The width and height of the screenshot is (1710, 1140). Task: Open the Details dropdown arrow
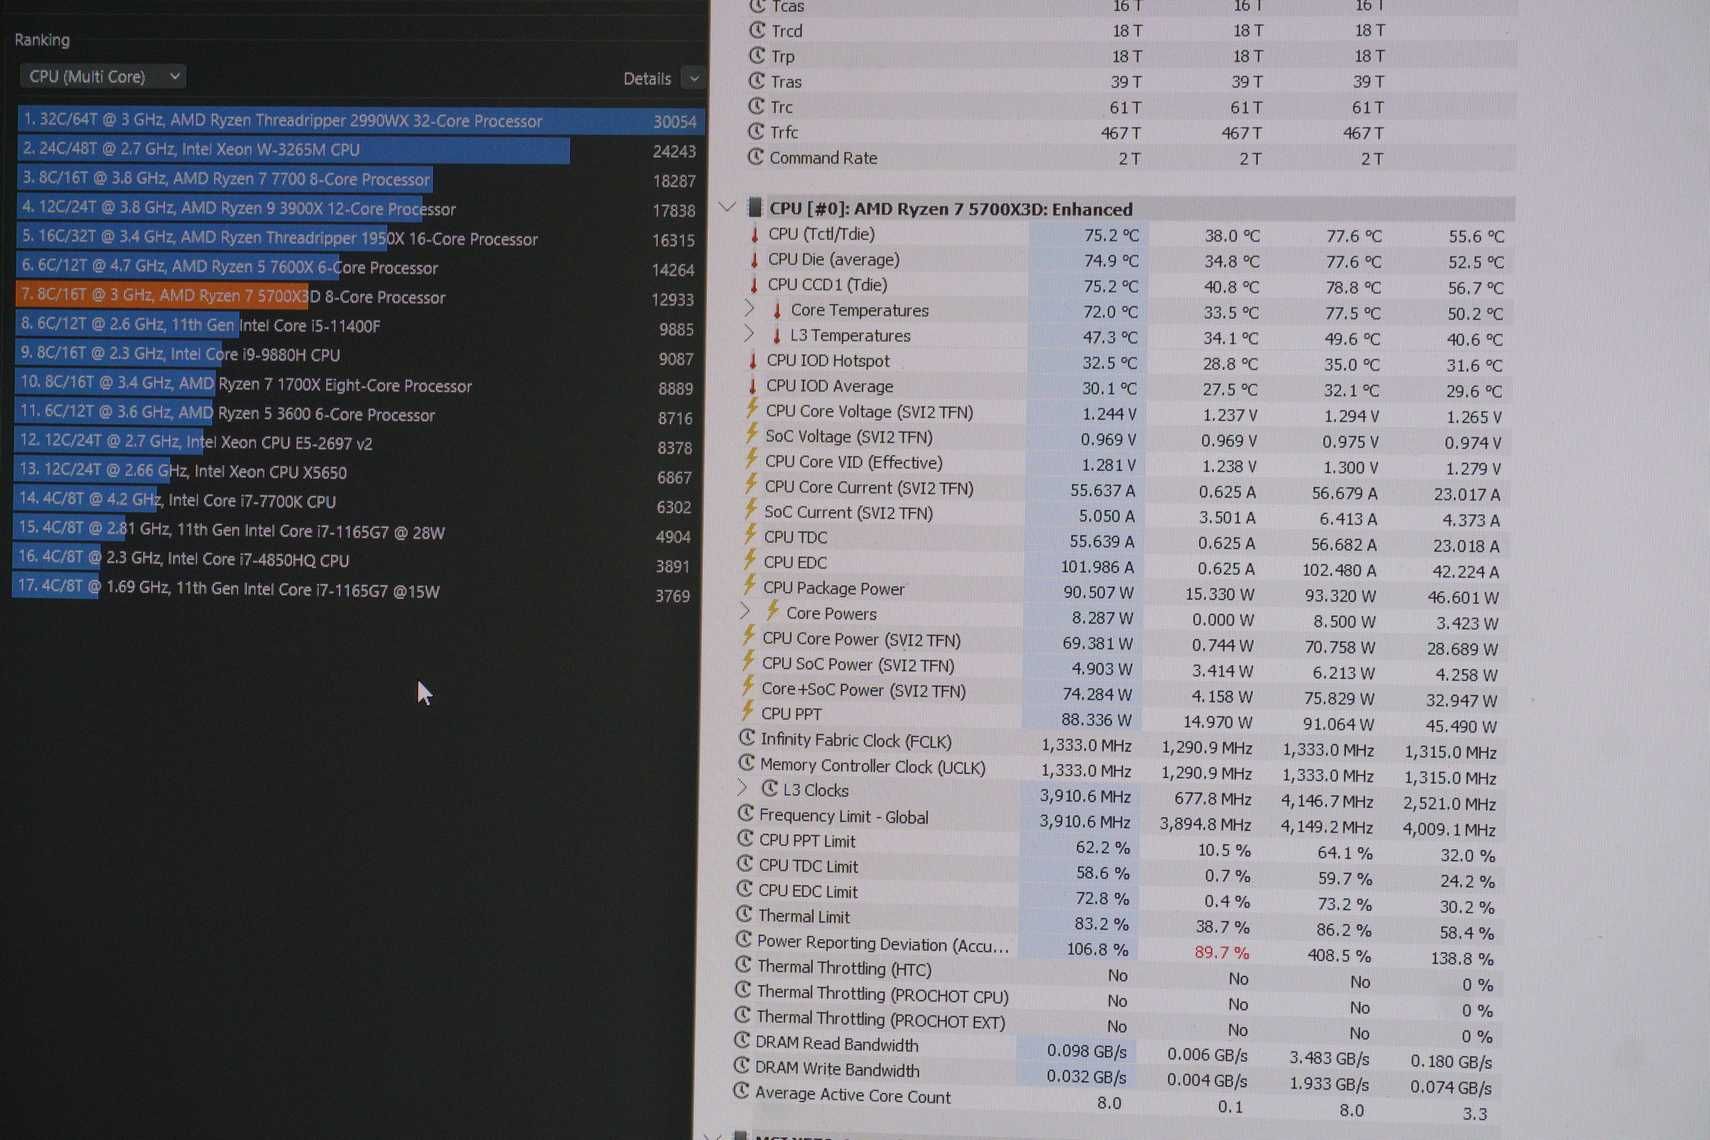click(x=694, y=78)
